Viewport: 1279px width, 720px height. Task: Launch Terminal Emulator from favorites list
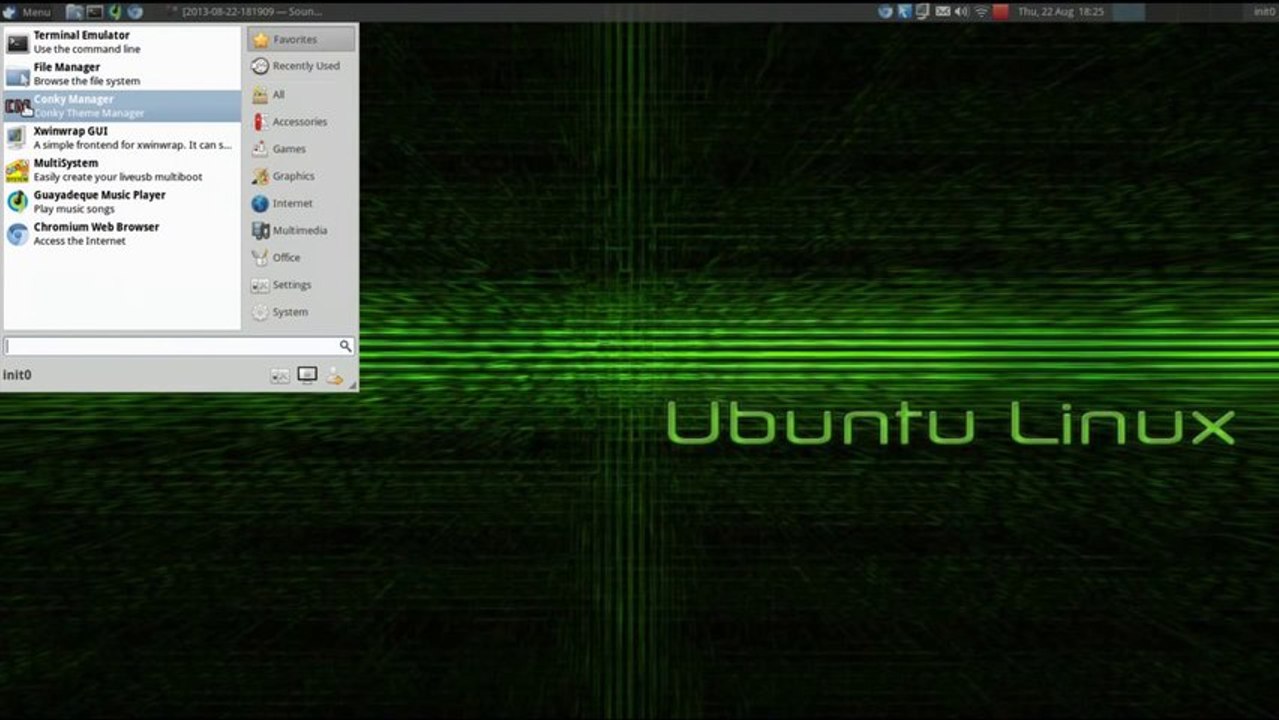click(122, 42)
